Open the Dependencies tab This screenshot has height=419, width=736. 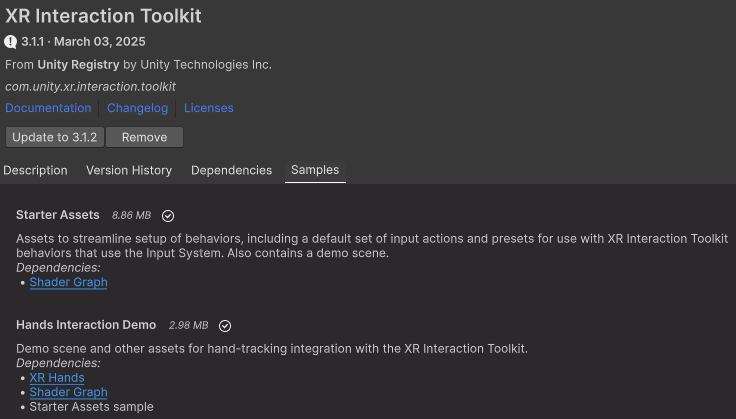pos(231,170)
